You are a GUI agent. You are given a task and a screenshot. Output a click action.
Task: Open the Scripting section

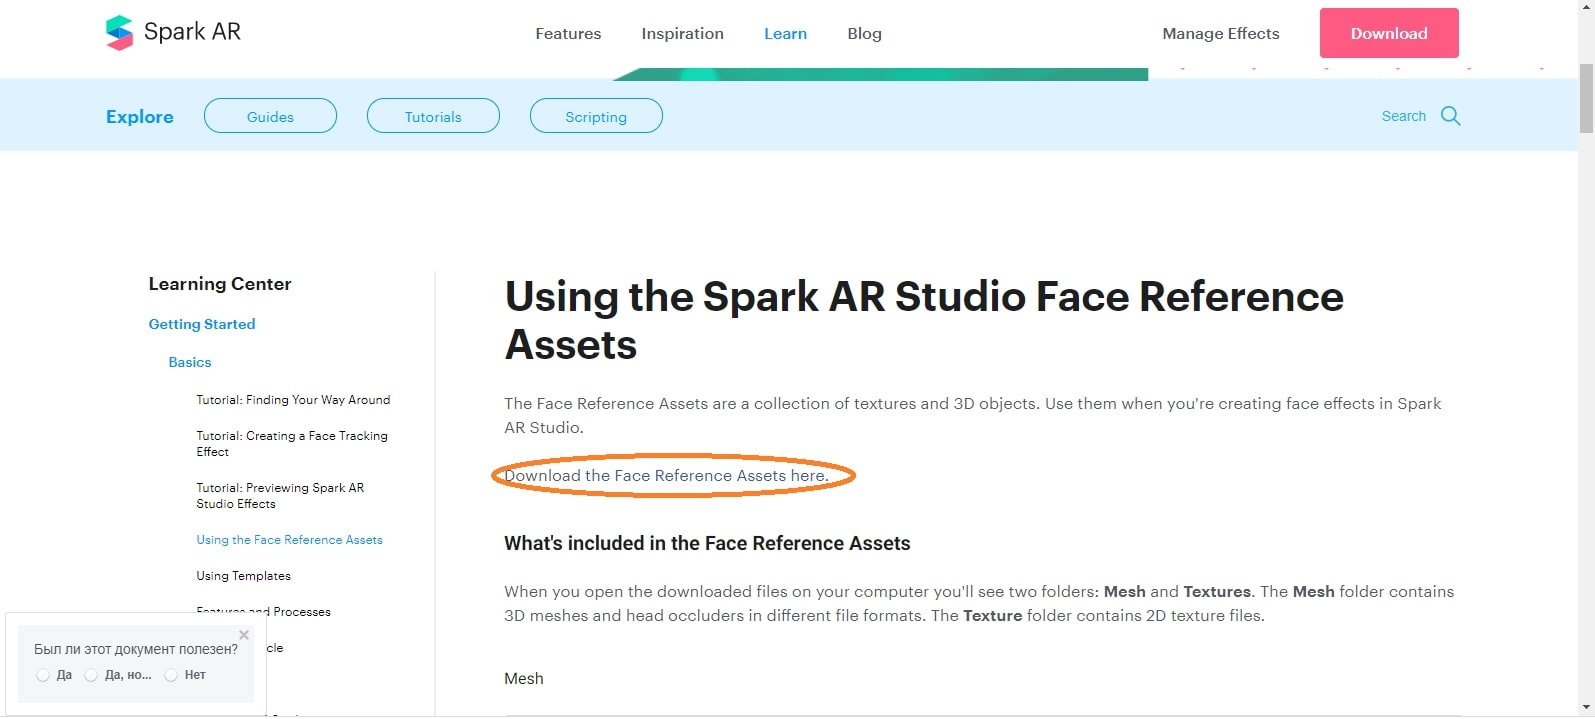tap(596, 116)
